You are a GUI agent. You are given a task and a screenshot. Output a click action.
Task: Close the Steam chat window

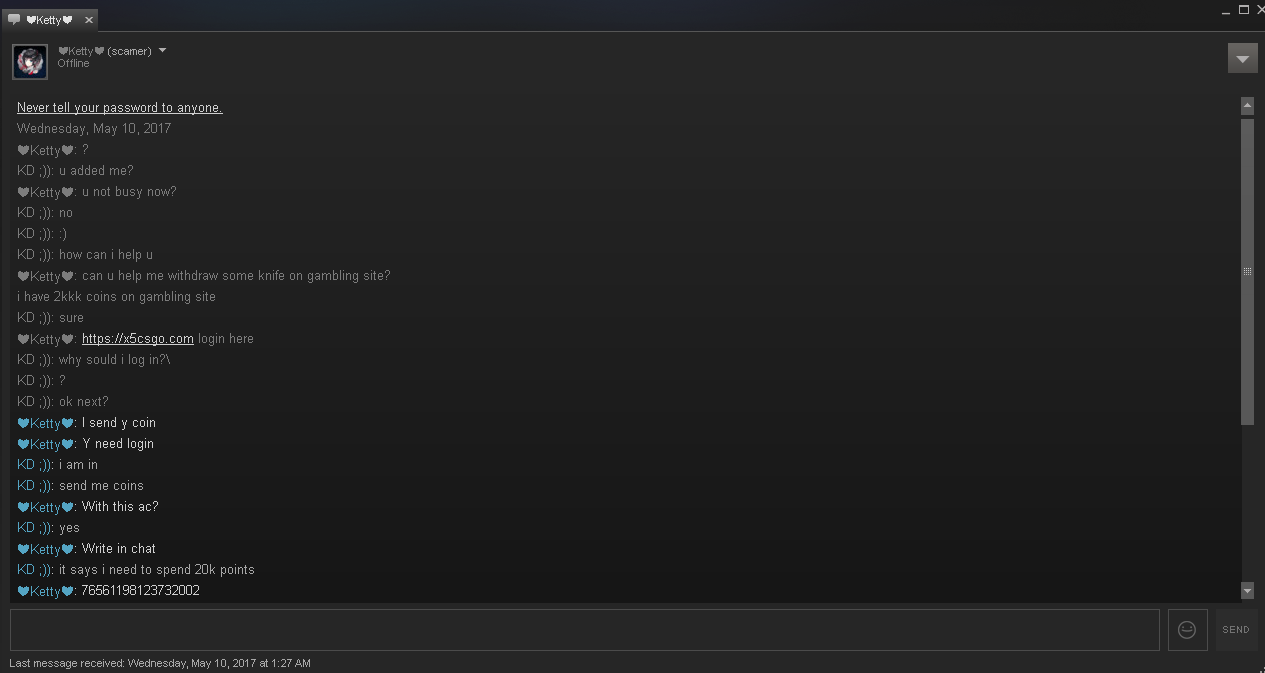1260,10
